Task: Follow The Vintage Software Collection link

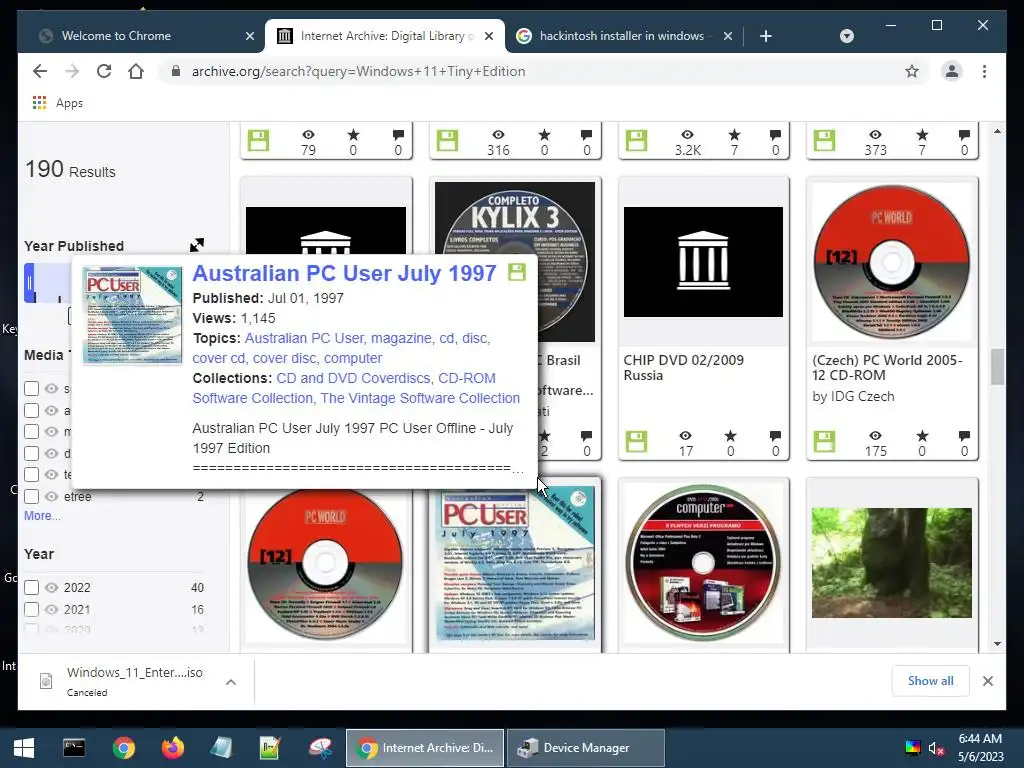Action: 420,398
